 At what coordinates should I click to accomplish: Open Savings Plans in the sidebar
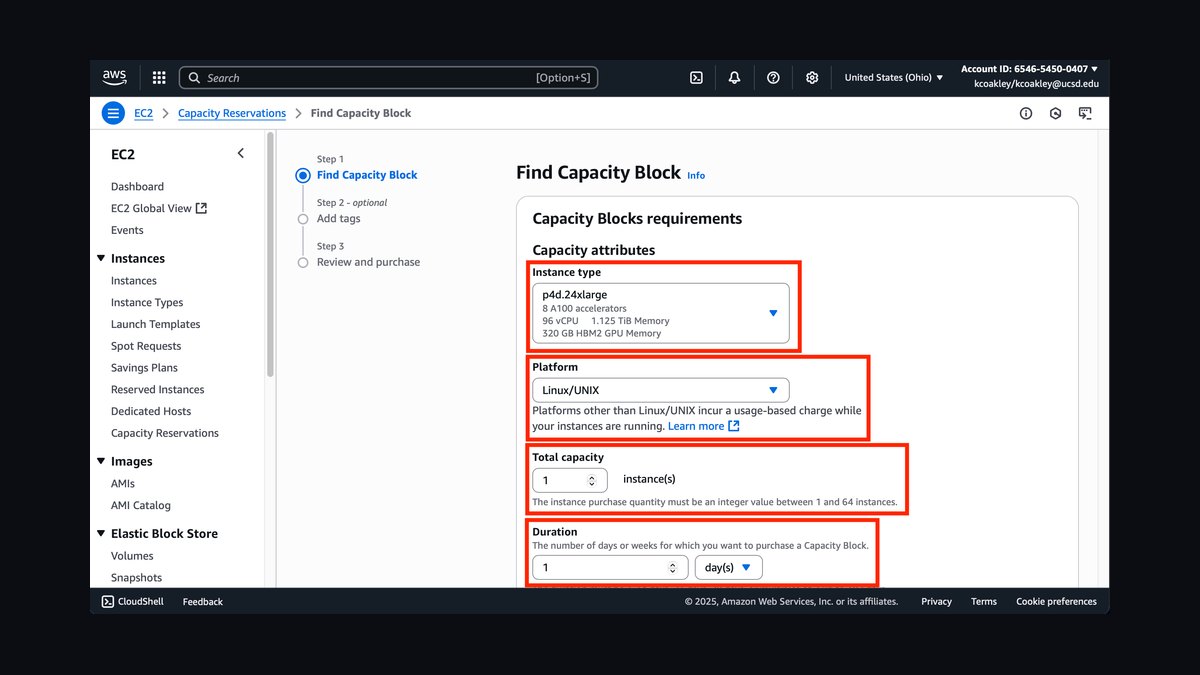point(144,368)
